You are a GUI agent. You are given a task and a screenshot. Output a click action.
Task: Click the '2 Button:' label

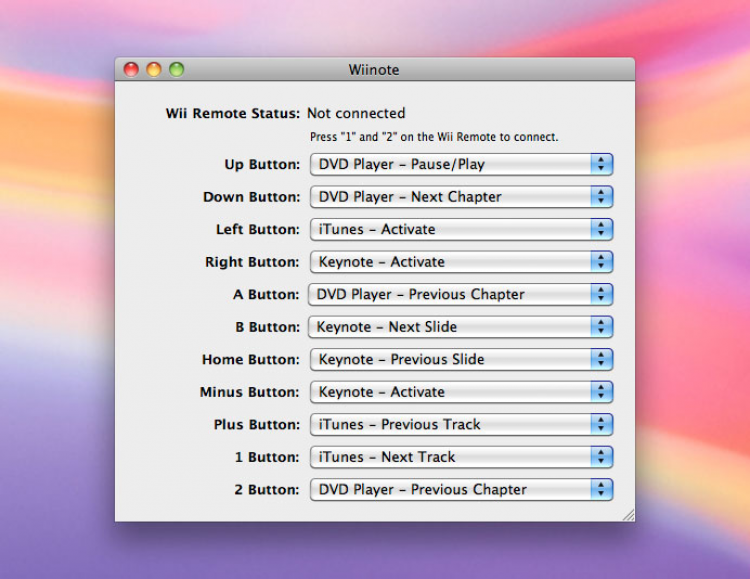[267, 490]
